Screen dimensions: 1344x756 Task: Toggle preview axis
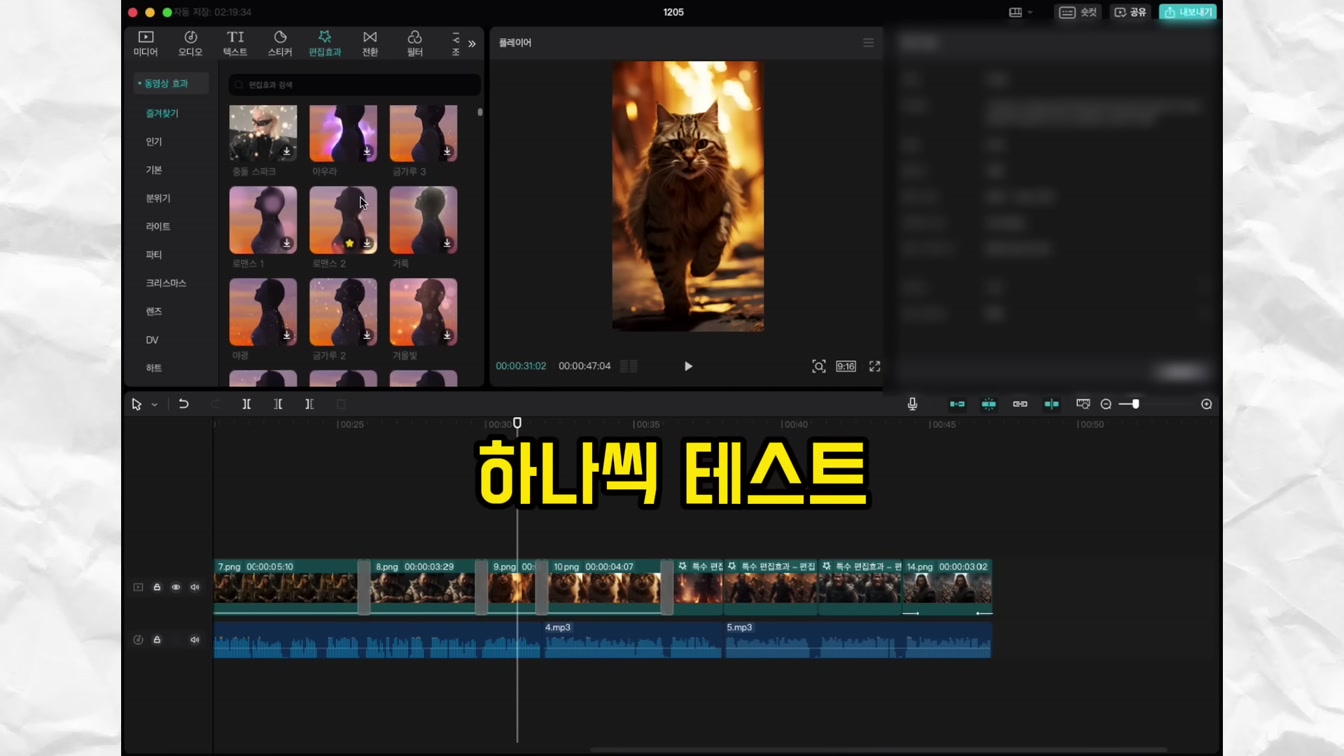pos(1051,404)
